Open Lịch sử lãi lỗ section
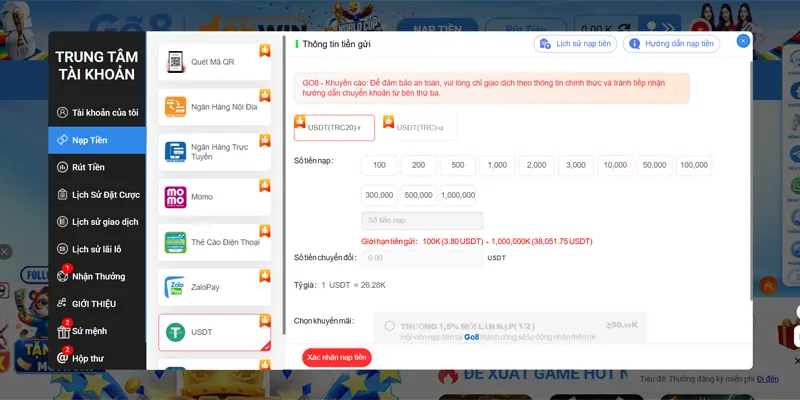Image resolution: width=800 pixels, height=400 pixels. coord(97,249)
